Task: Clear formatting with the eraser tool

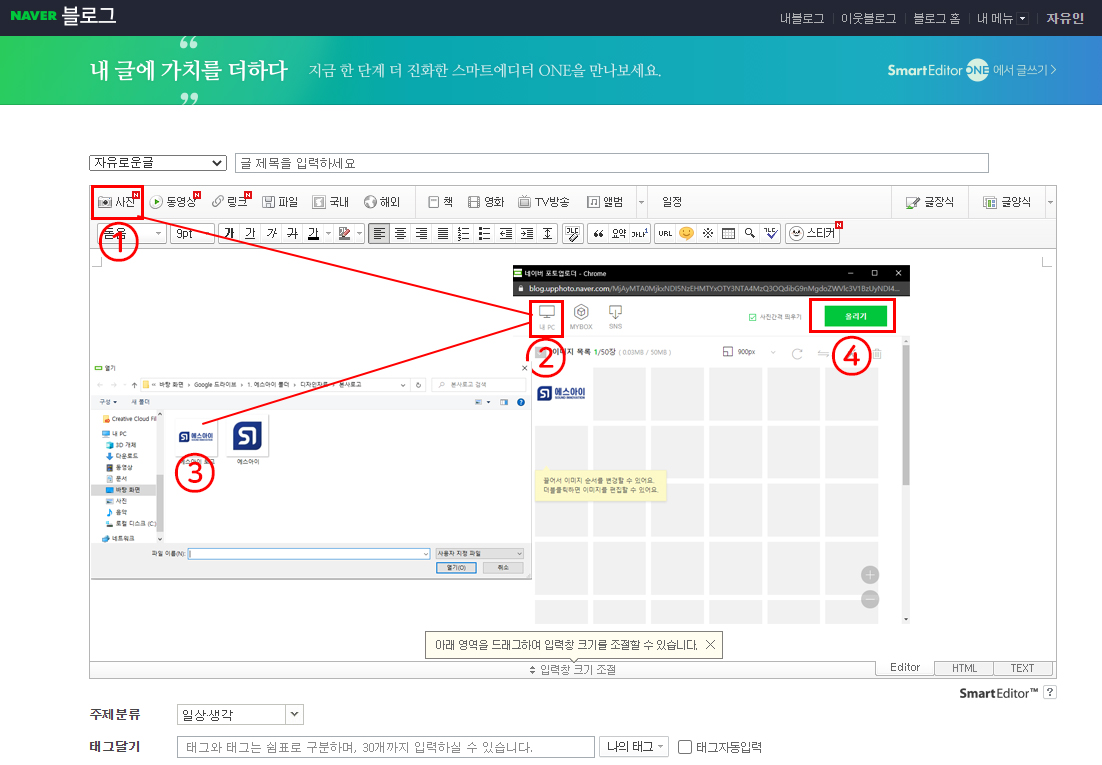Action: 573,233
